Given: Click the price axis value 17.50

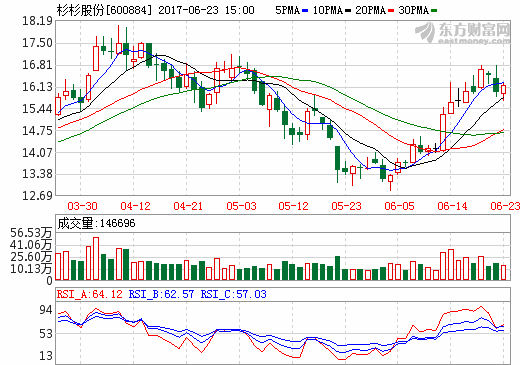Looking at the screenshot, I should 37,43.
